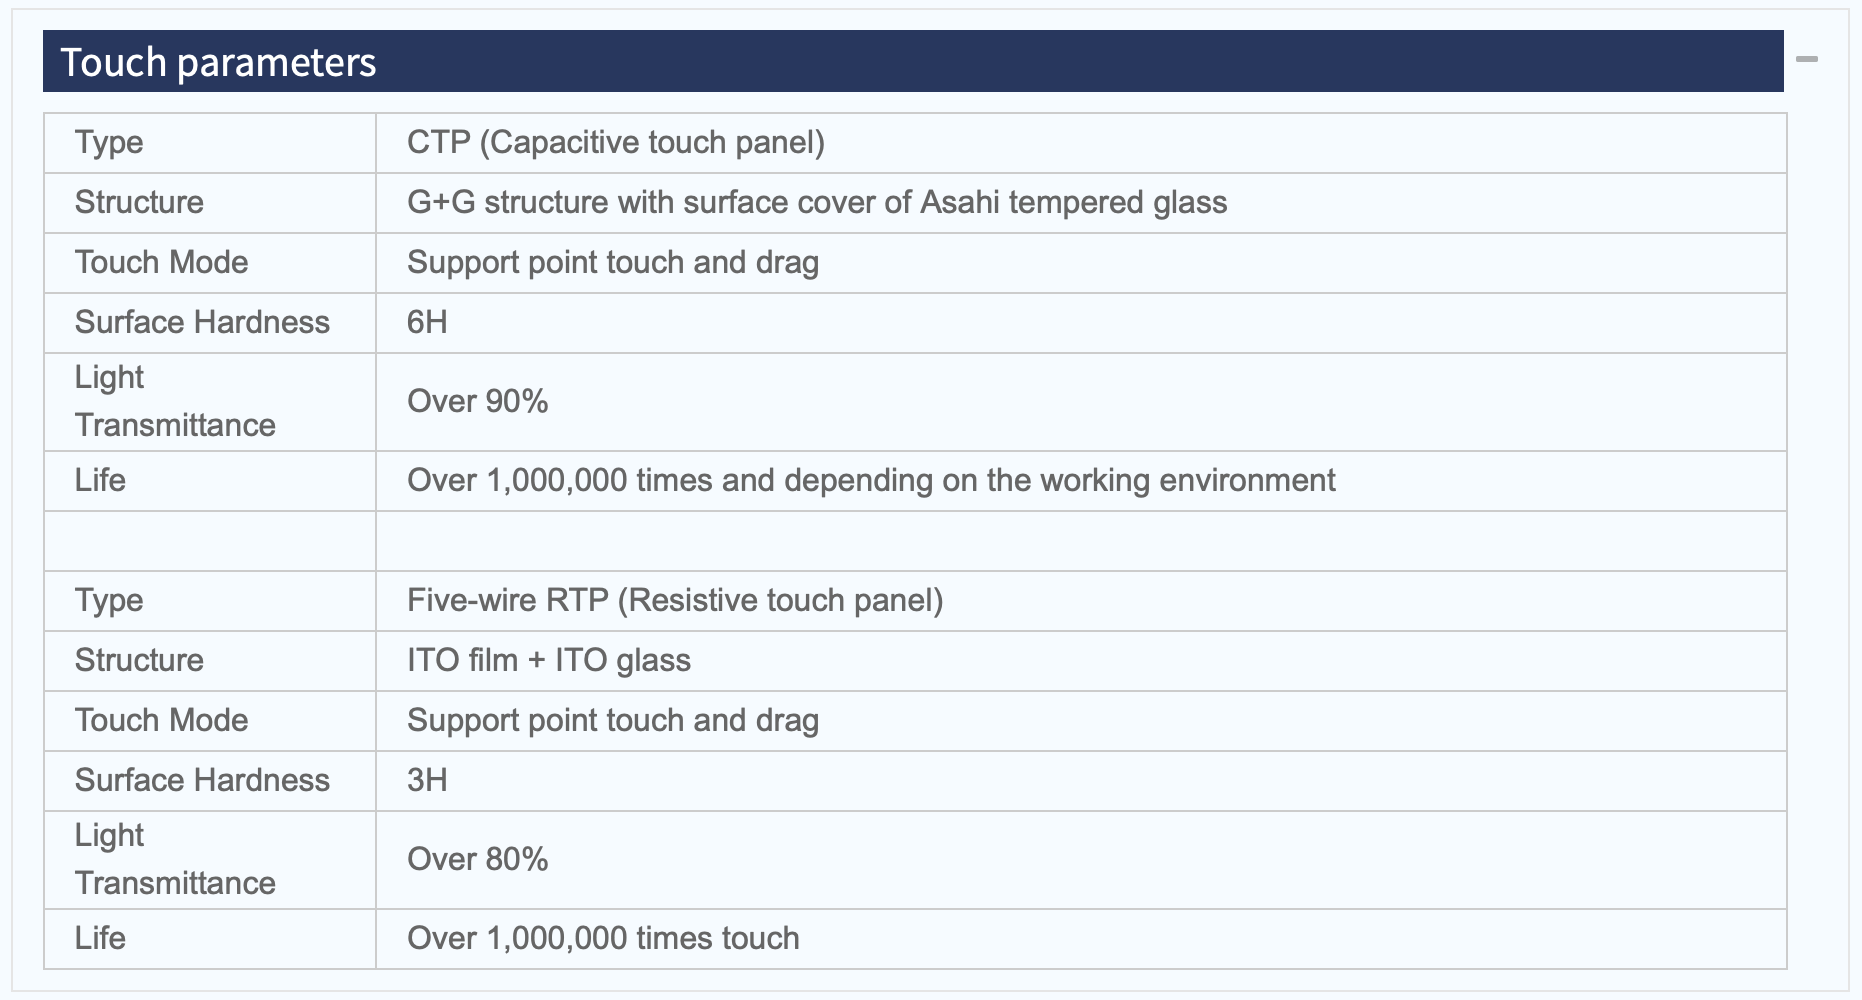Click the 6H surface hardness value

(x=427, y=323)
